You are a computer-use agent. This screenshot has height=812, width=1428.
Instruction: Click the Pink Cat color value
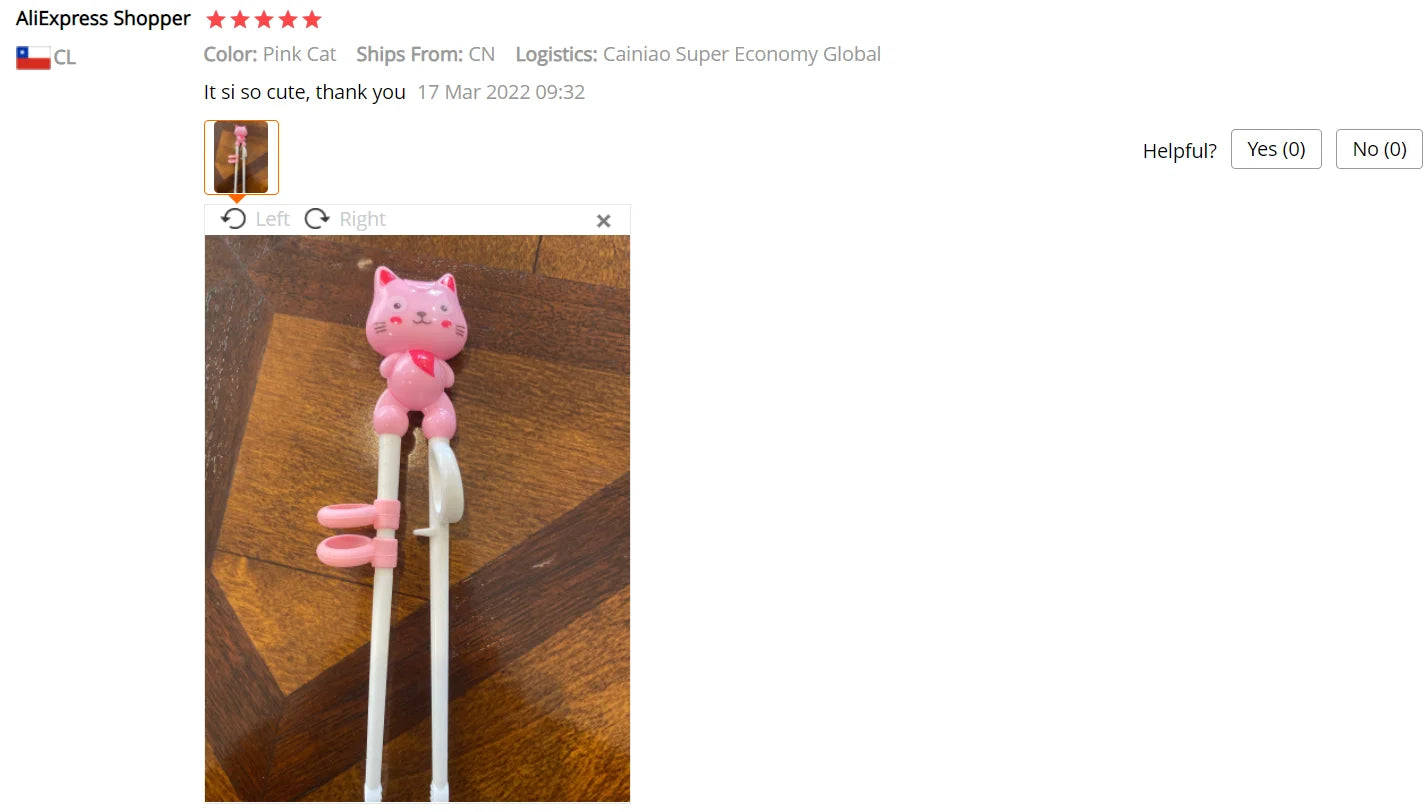click(300, 54)
